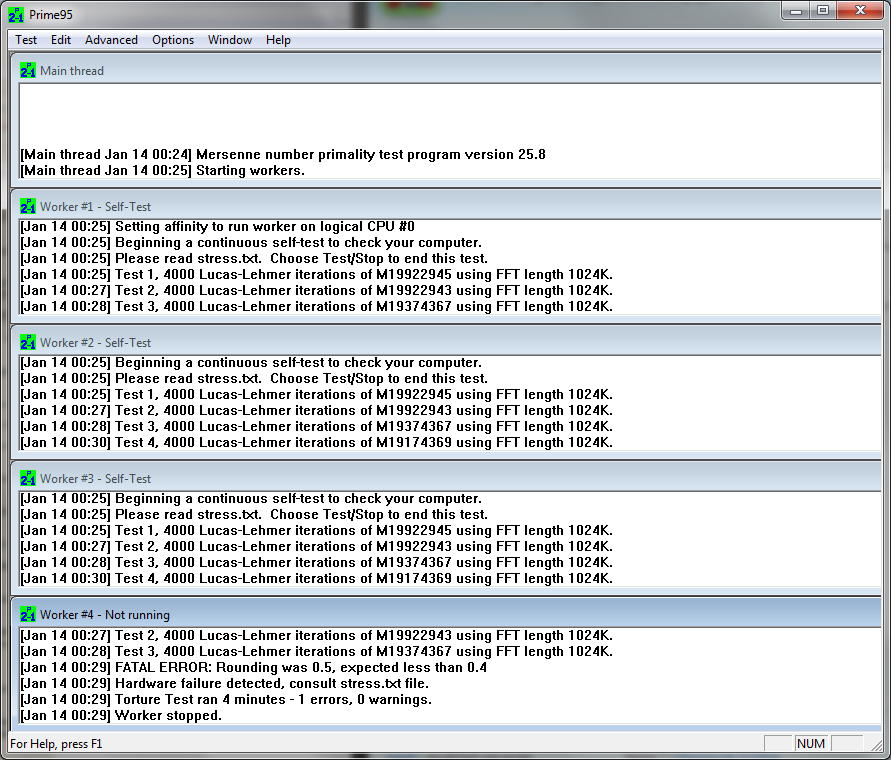Click the 'Starting workers.' log line

pos(163,171)
